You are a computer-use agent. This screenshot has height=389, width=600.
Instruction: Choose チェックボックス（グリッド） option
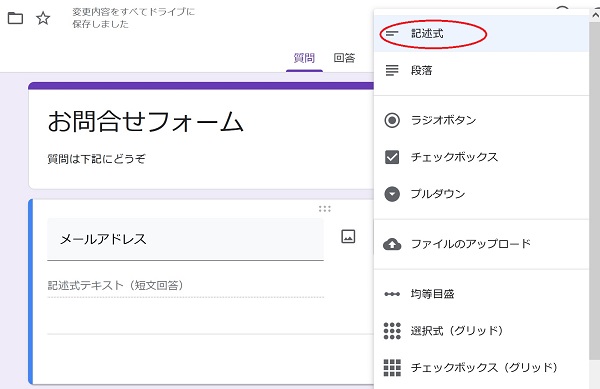[481, 368]
